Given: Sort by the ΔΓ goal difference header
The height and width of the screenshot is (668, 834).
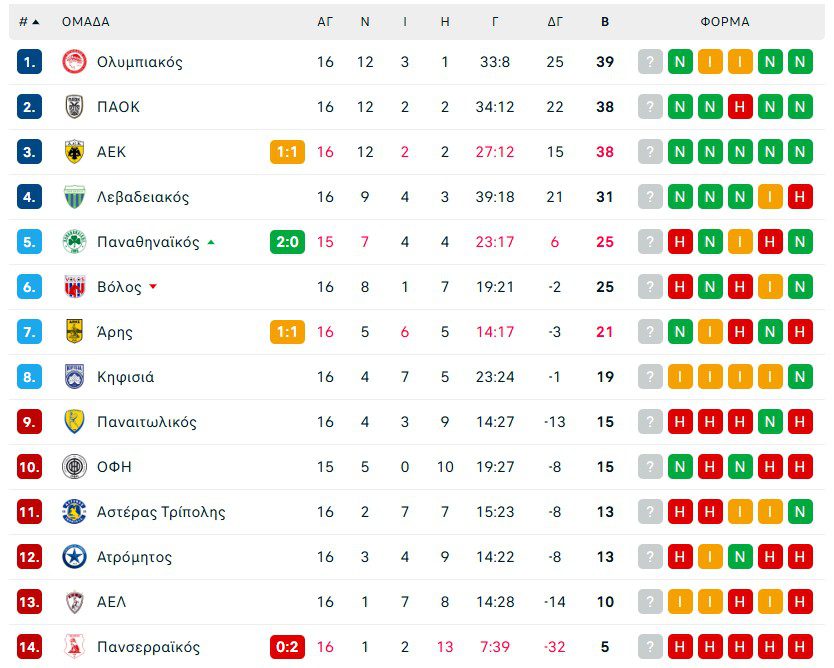Looking at the screenshot, I should point(555,21).
